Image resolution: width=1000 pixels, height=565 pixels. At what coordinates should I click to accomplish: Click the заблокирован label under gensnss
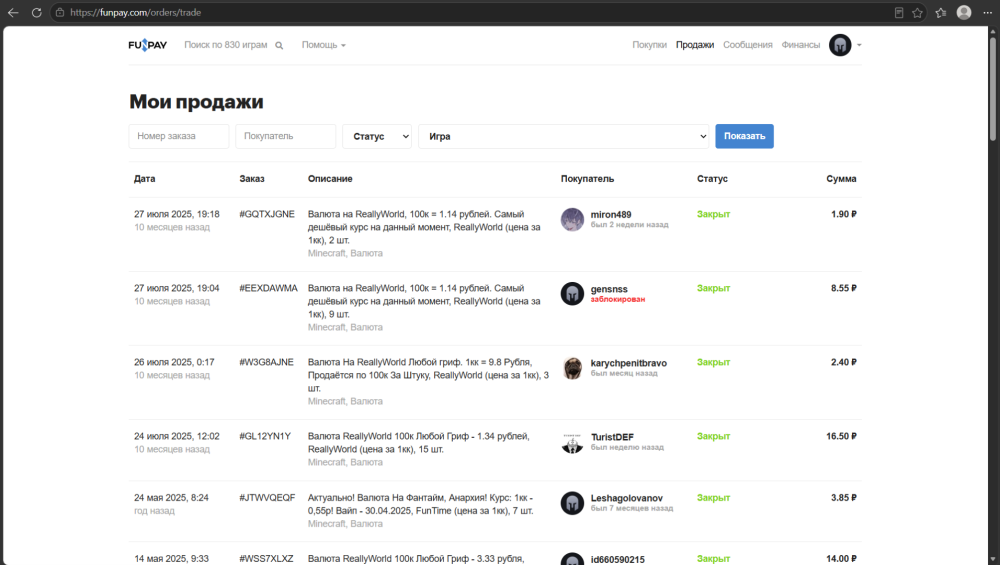[x=617, y=299]
